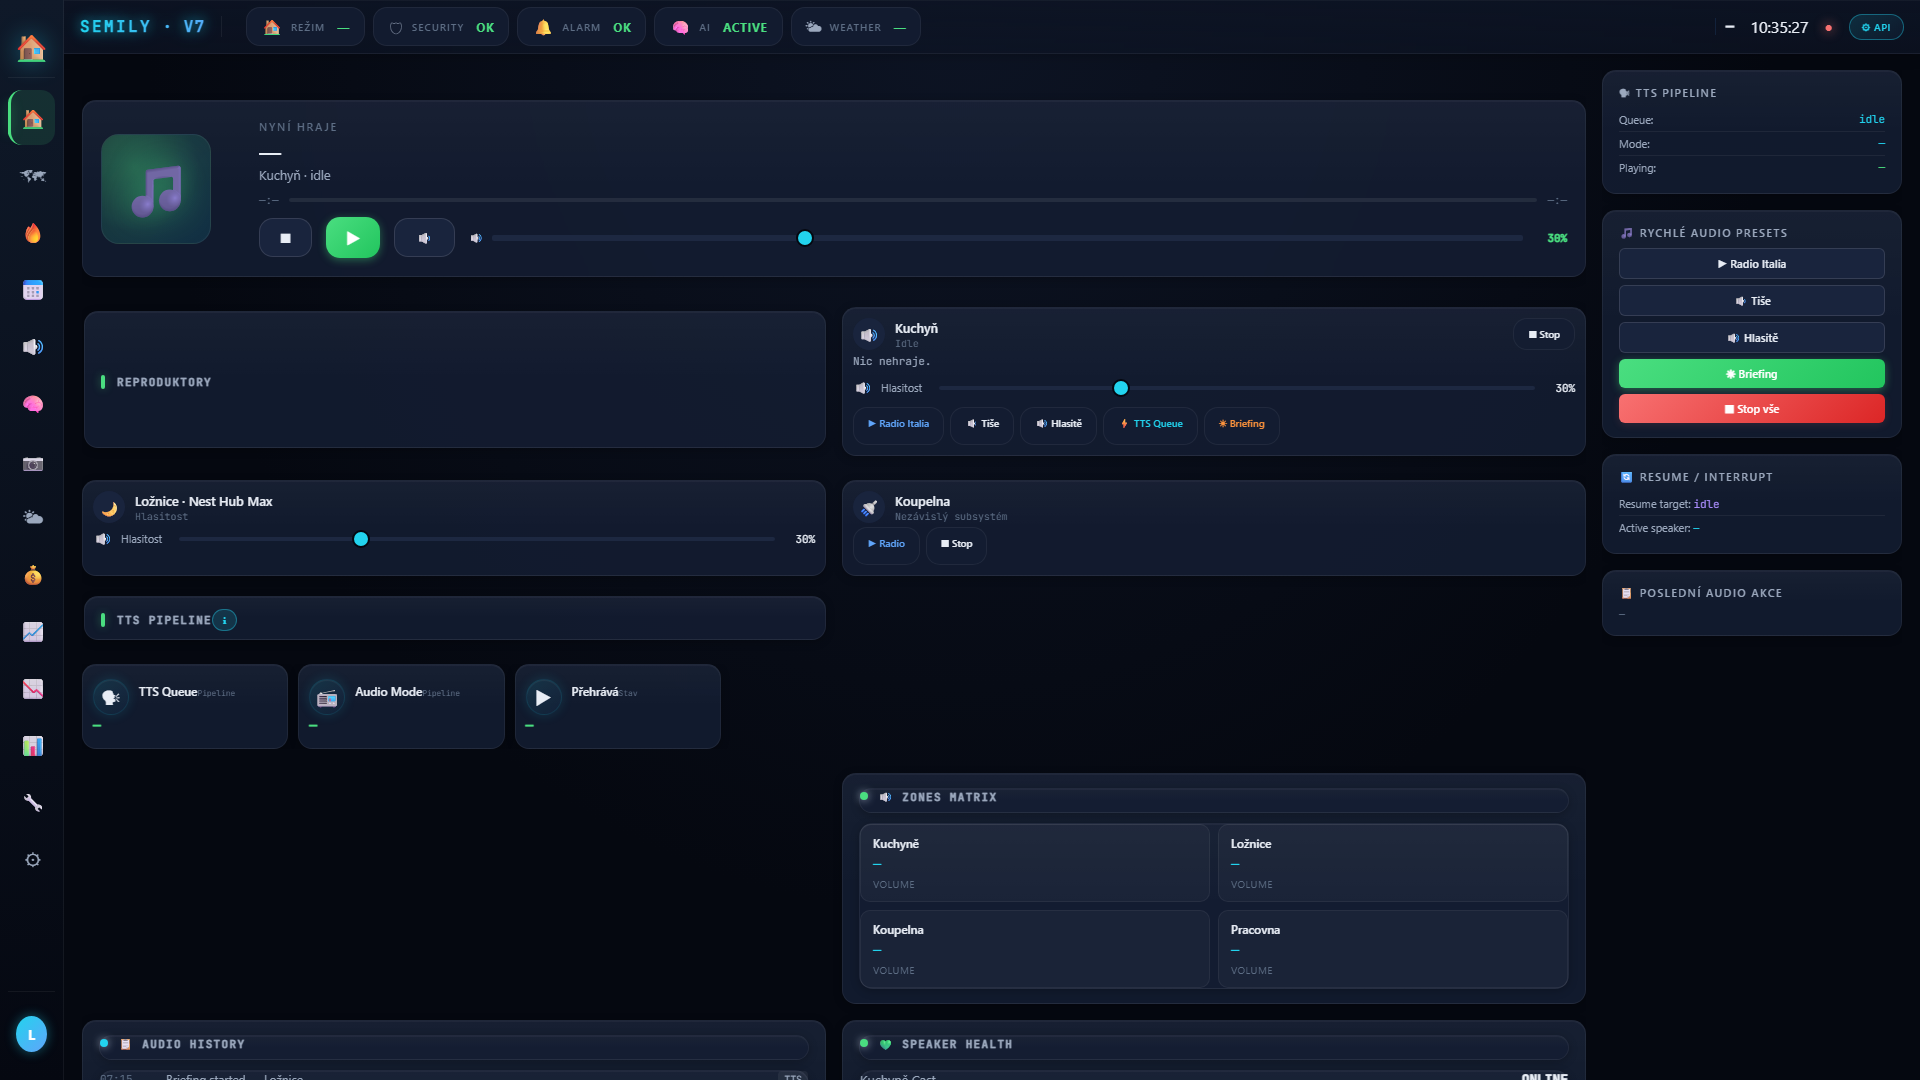Click the Přehrává play icon
Viewport: 1920px width, 1080px height.
(543, 697)
